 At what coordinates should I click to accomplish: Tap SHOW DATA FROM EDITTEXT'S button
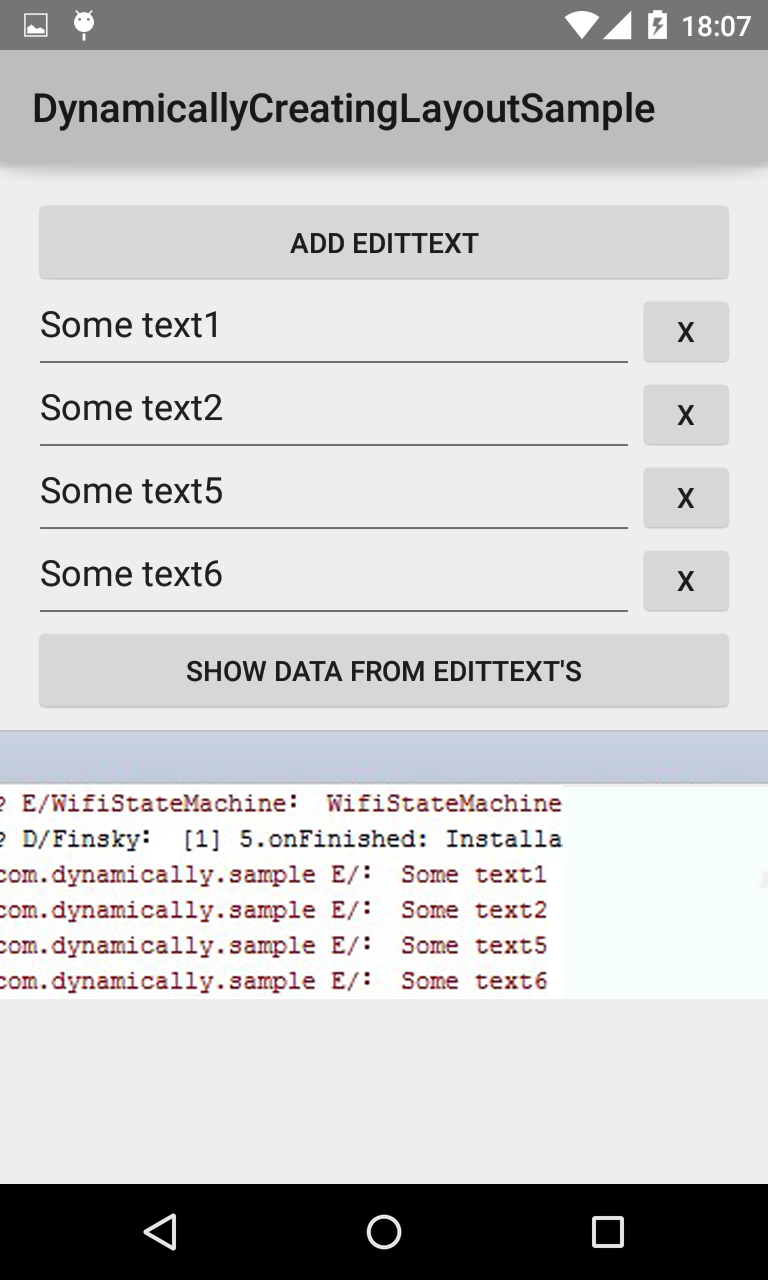(384, 670)
